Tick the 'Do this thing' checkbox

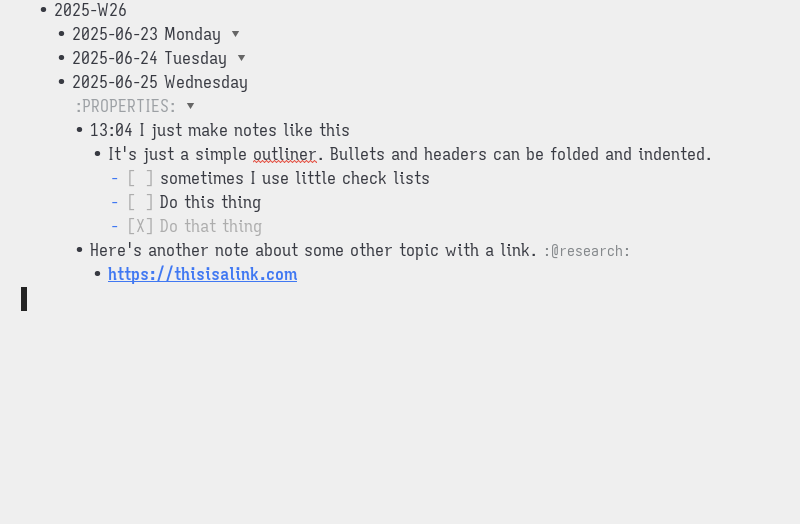pos(140,202)
